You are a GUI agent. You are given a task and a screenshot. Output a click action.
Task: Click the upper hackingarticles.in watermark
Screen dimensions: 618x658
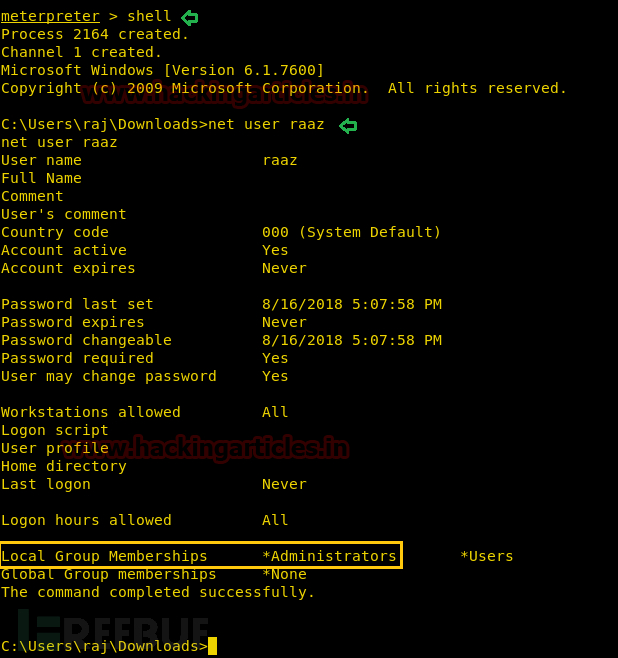(224, 94)
